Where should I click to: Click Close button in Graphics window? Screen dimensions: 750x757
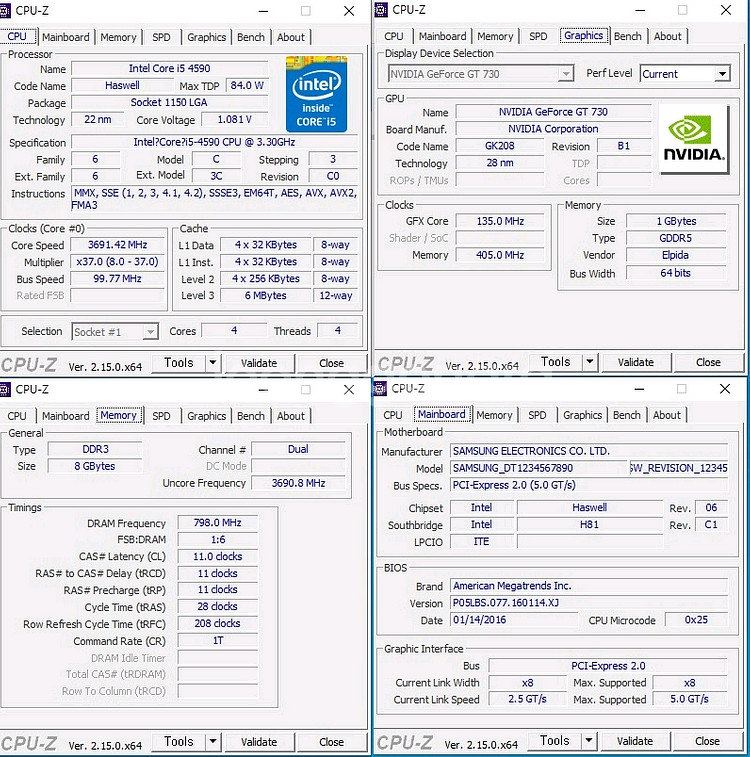[708, 362]
